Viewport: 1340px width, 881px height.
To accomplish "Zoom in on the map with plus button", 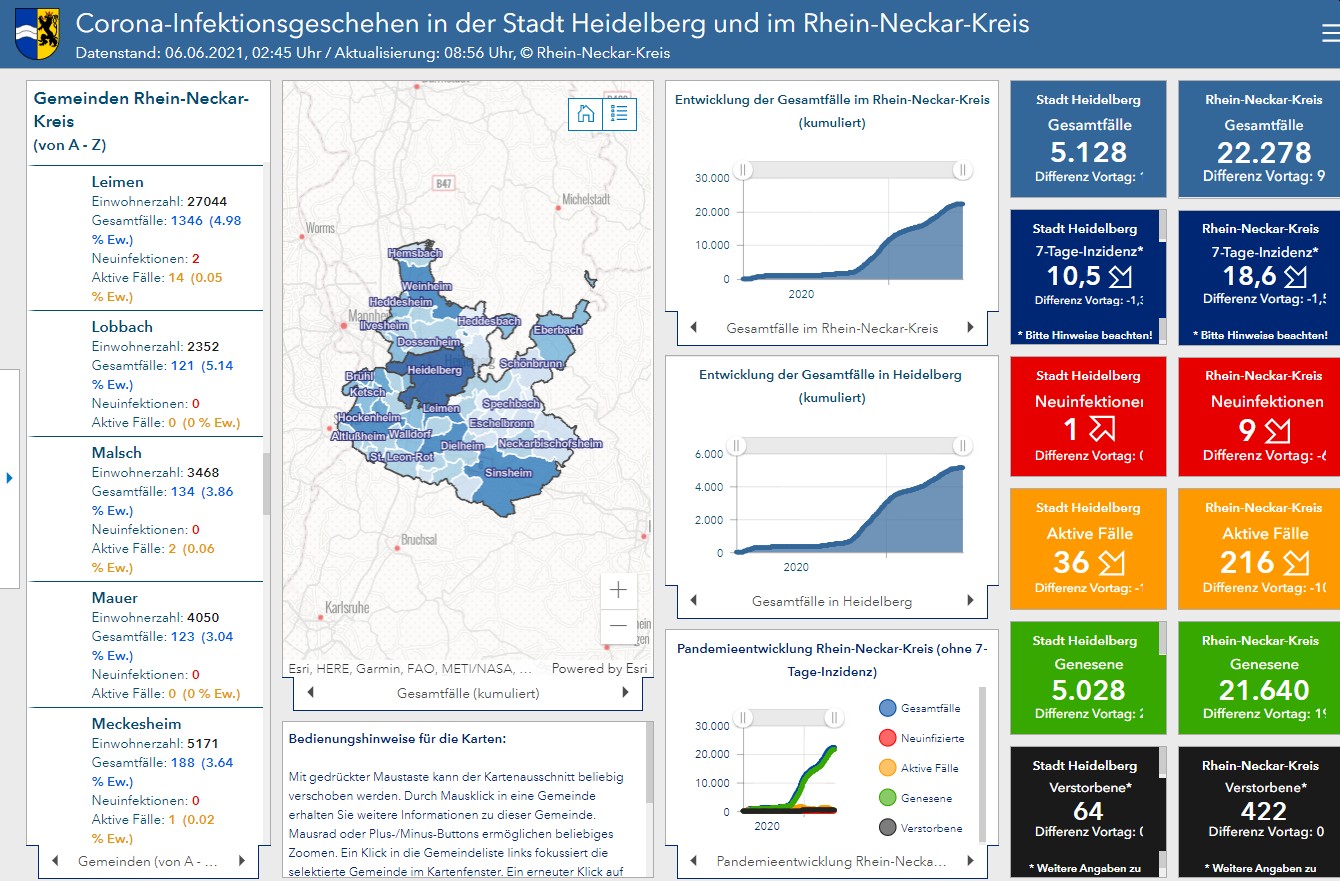I will [x=618, y=590].
